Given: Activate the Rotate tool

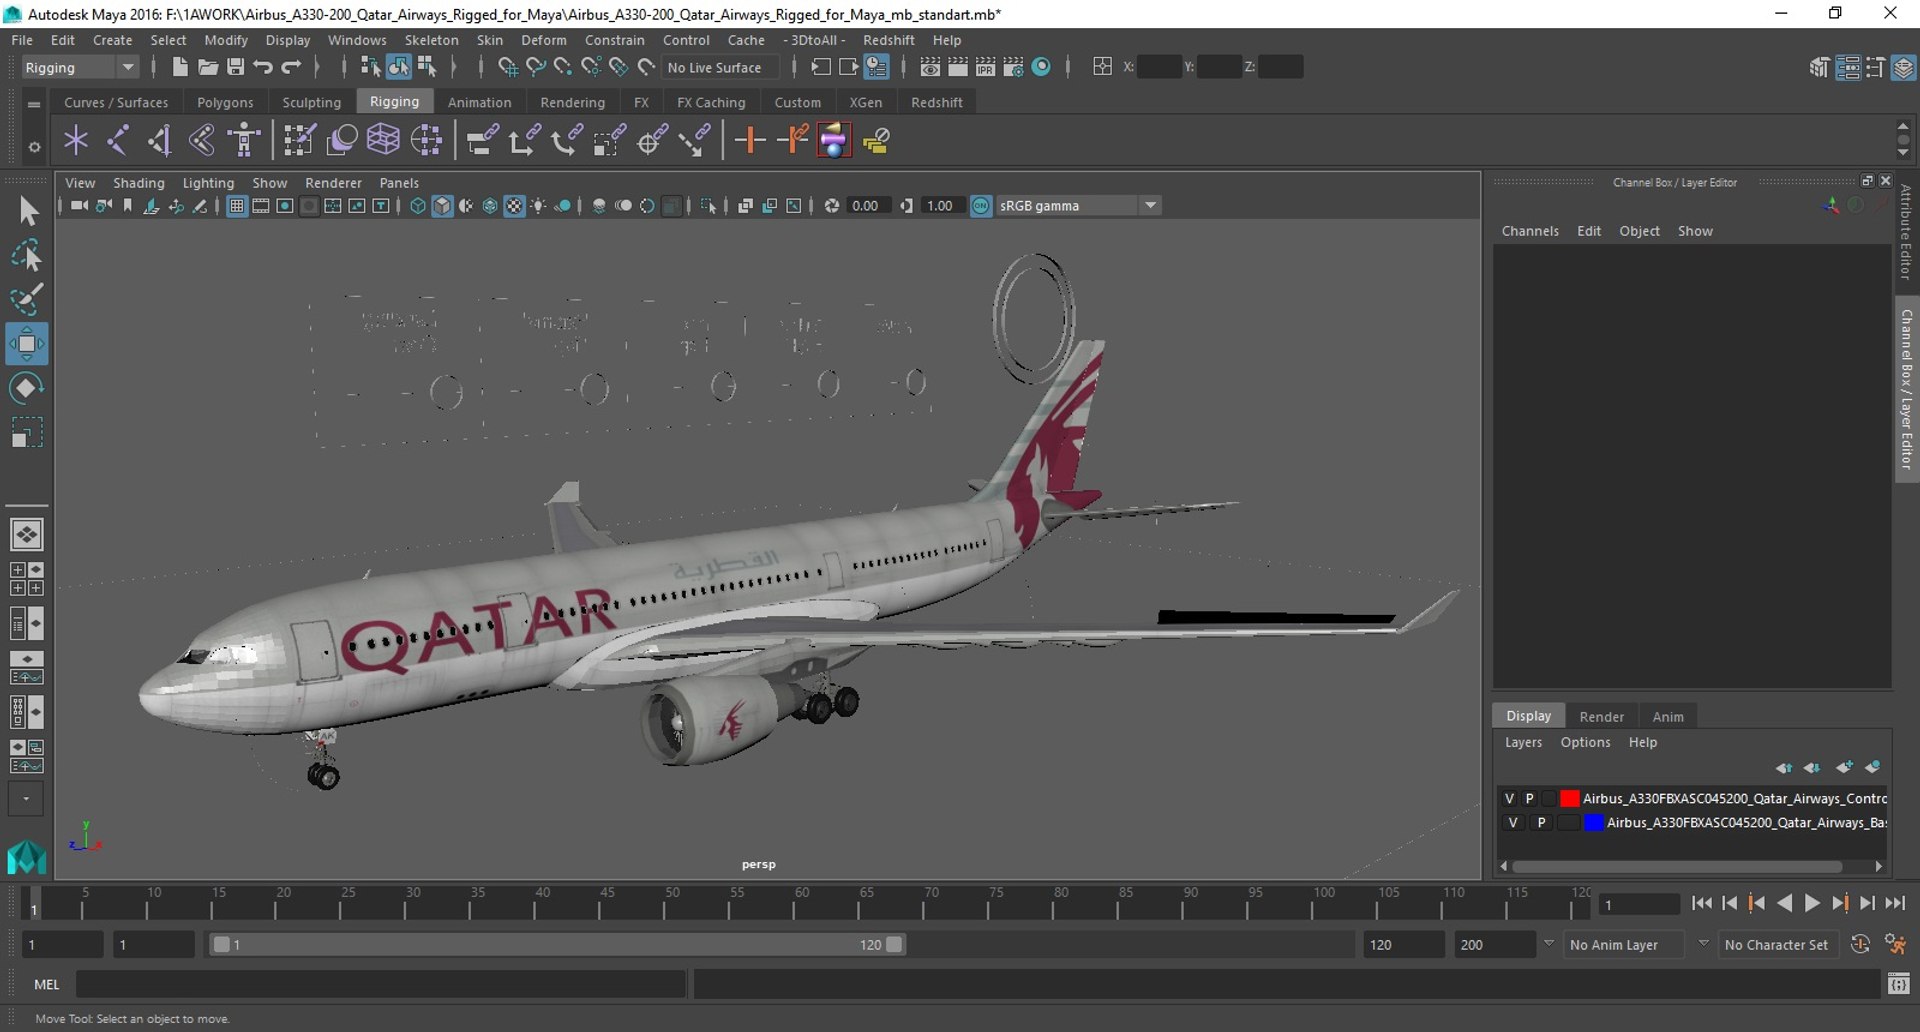Looking at the screenshot, I should [x=27, y=388].
